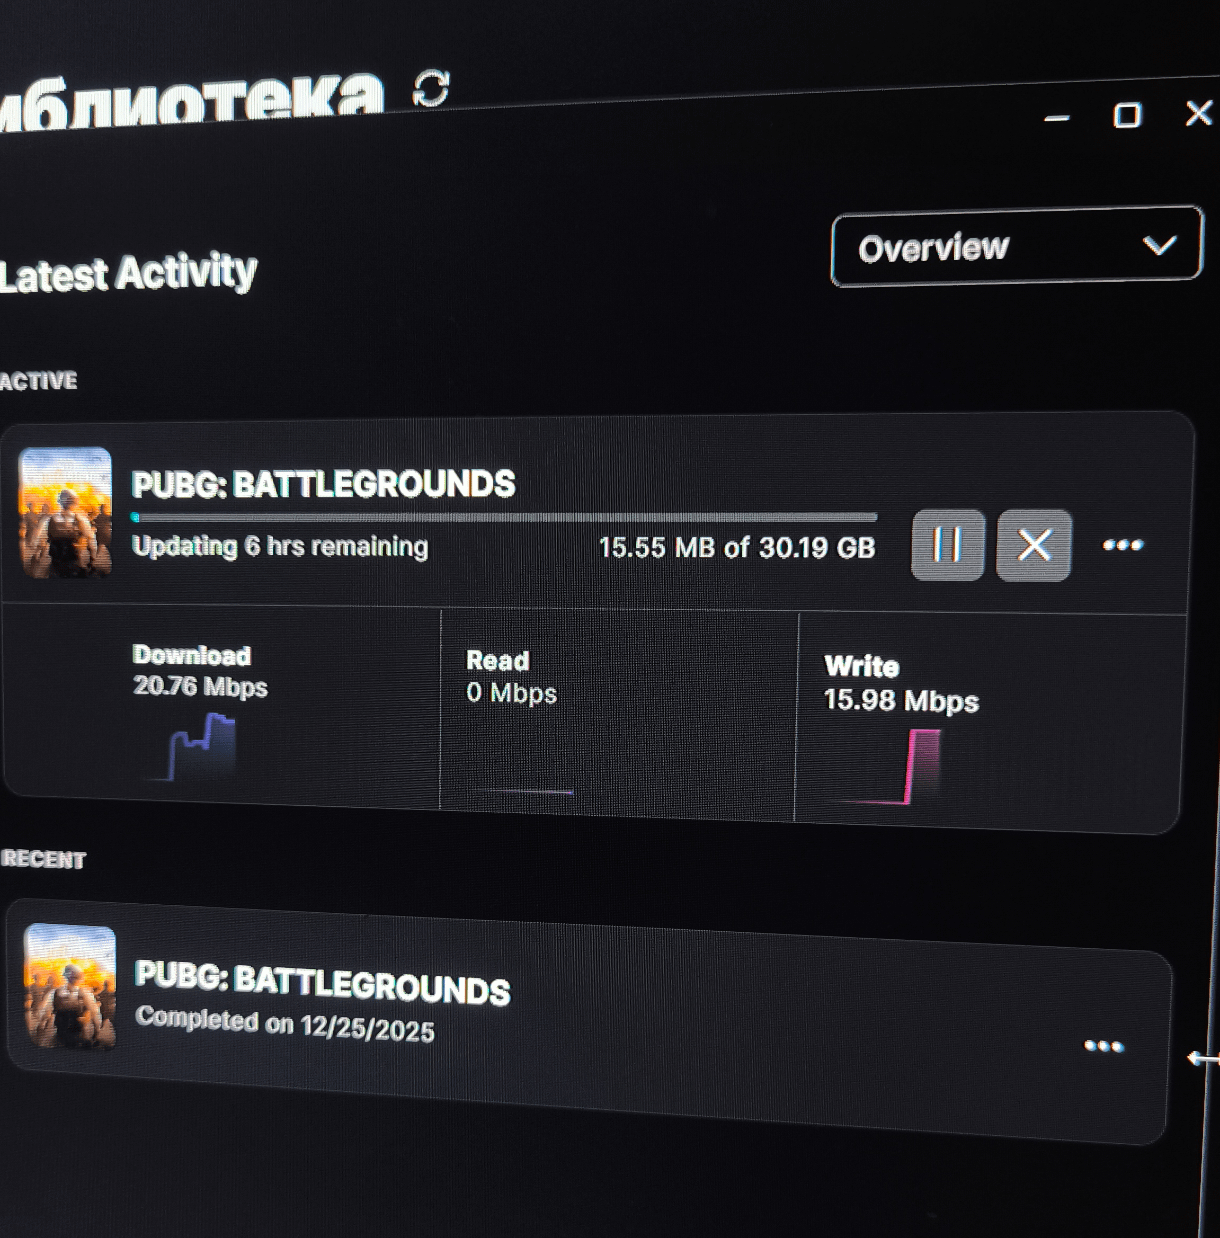Click the PUBG: BATTLEGROUNDS title under Recent
Image resolution: width=1220 pixels, height=1238 pixels.
(x=322, y=982)
